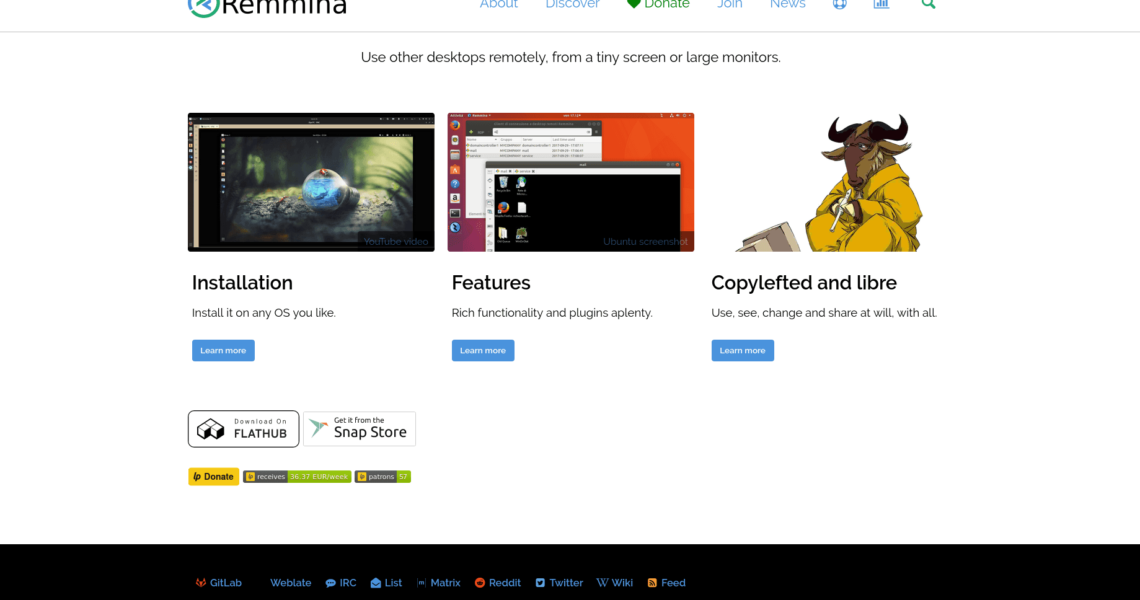Open the YouTube video thumbnail
The height and width of the screenshot is (600, 1140).
tap(311, 182)
